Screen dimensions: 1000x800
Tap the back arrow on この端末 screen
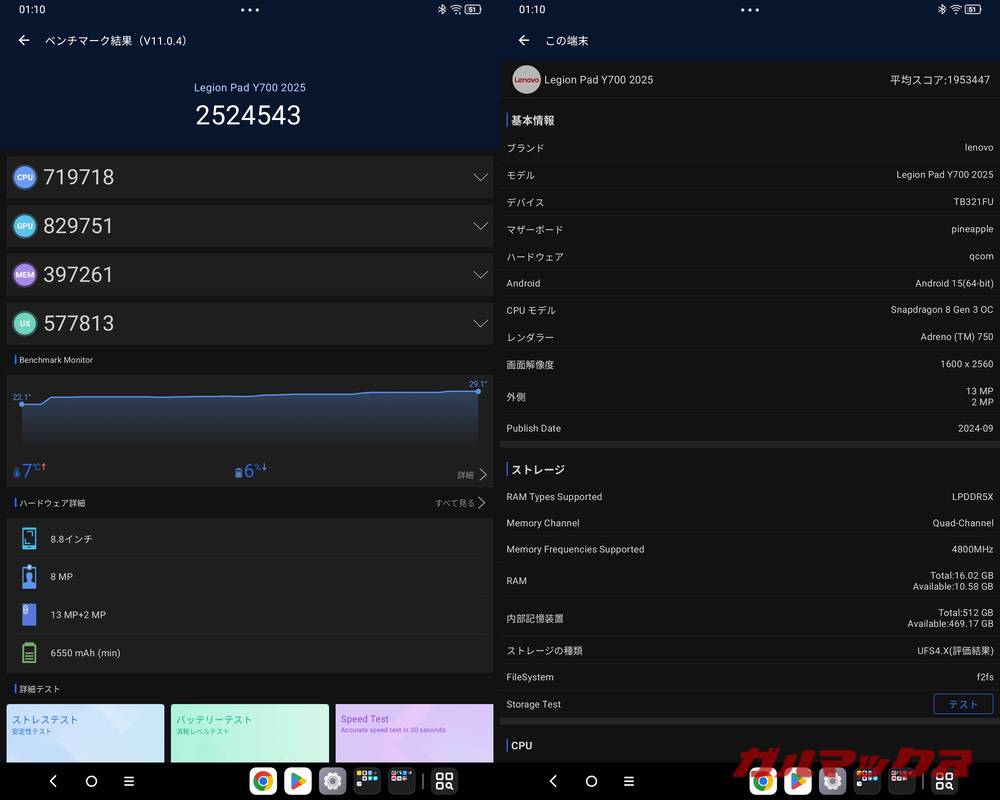[524, 40]
